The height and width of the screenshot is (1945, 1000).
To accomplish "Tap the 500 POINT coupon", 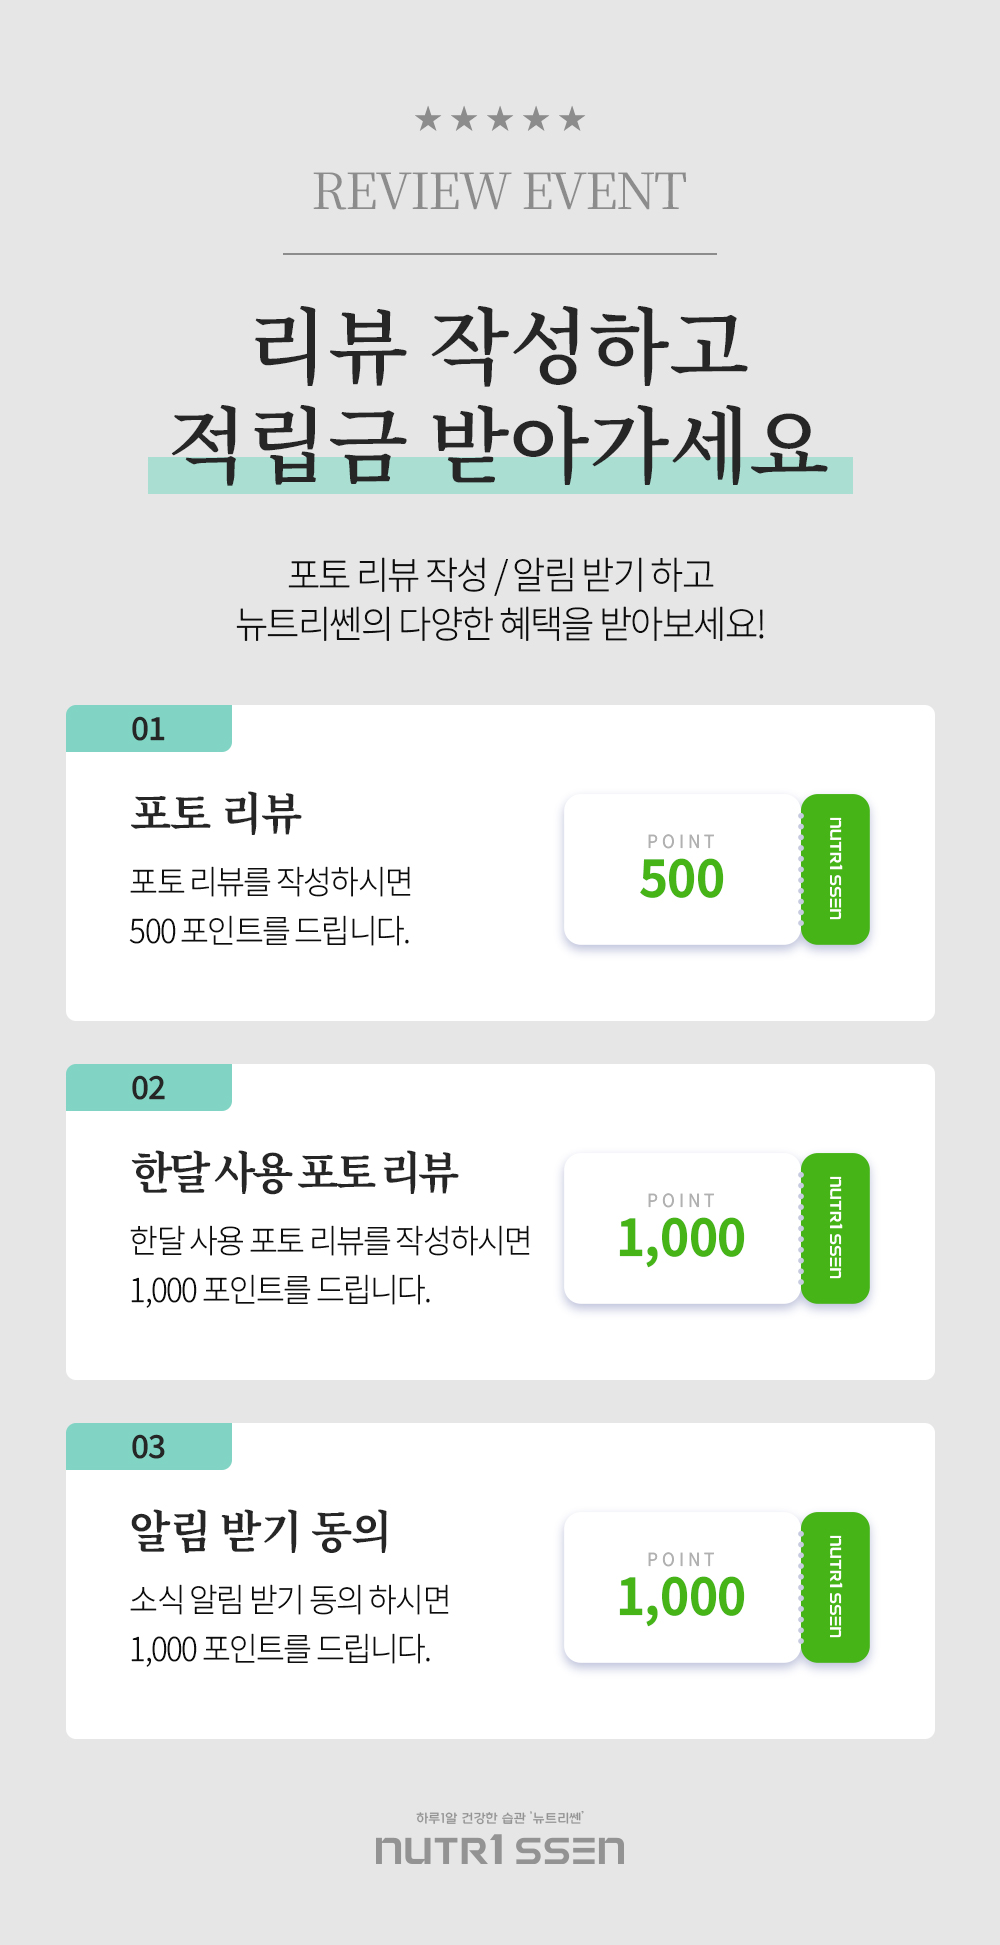I will (682, 869).
